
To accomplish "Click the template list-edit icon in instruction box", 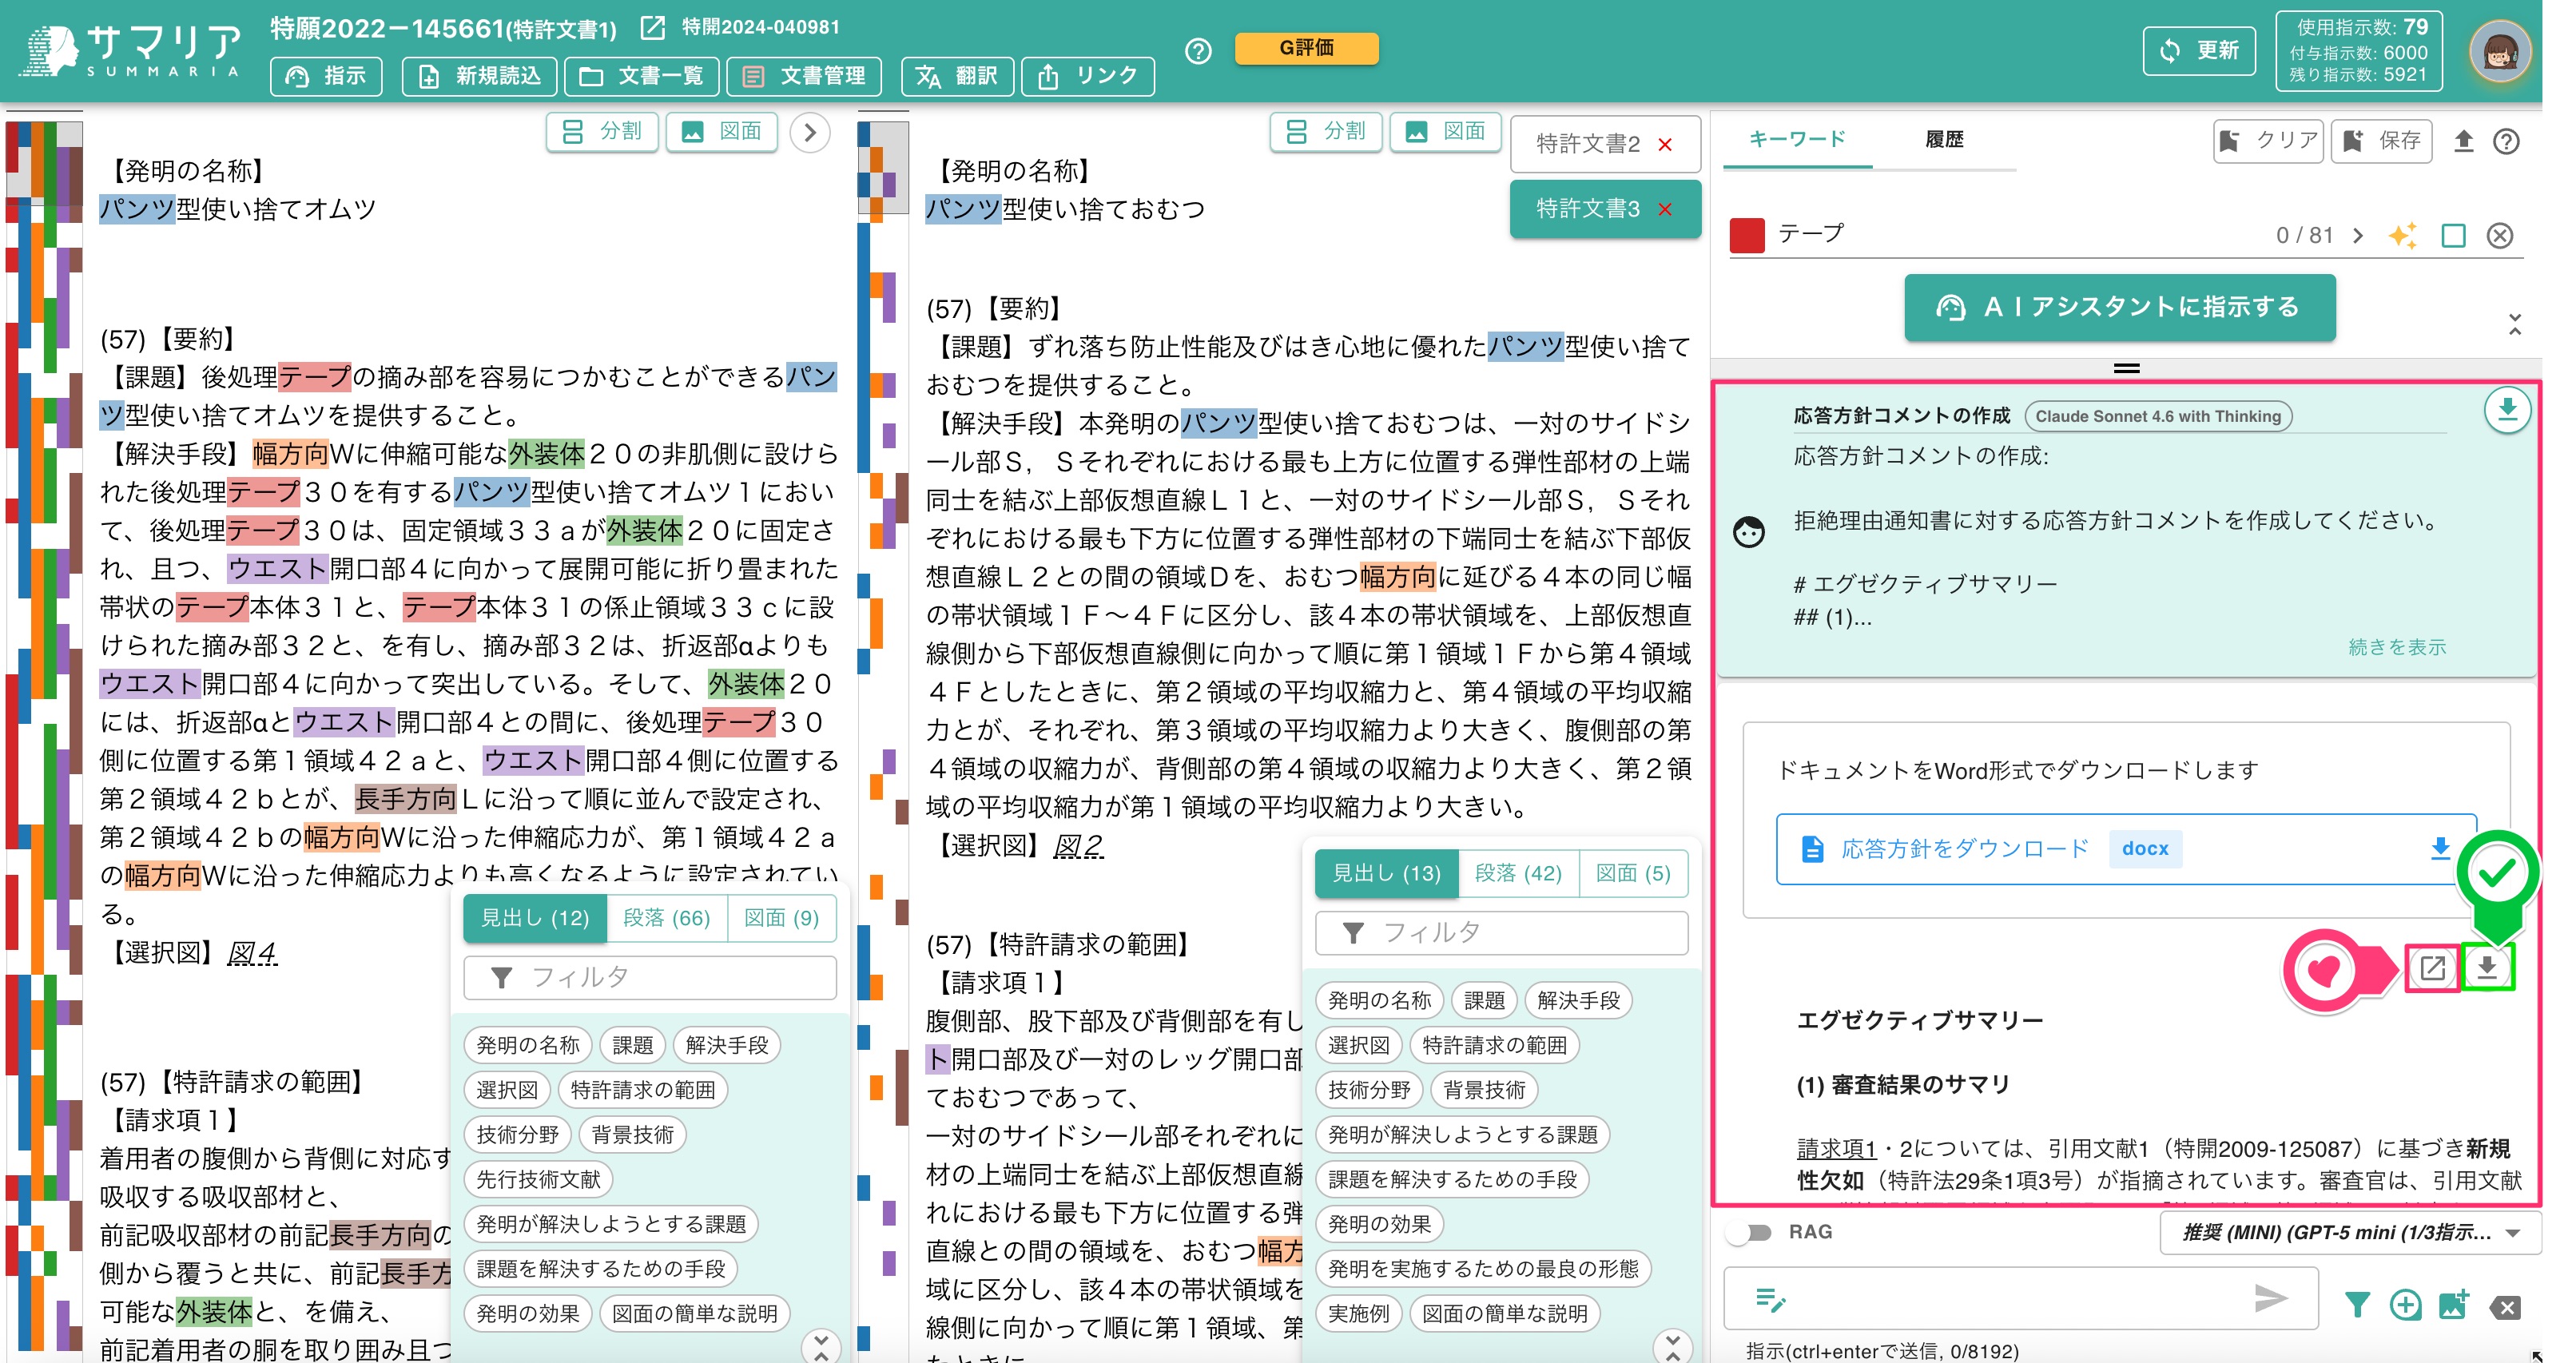I will click(1769, 1299).
